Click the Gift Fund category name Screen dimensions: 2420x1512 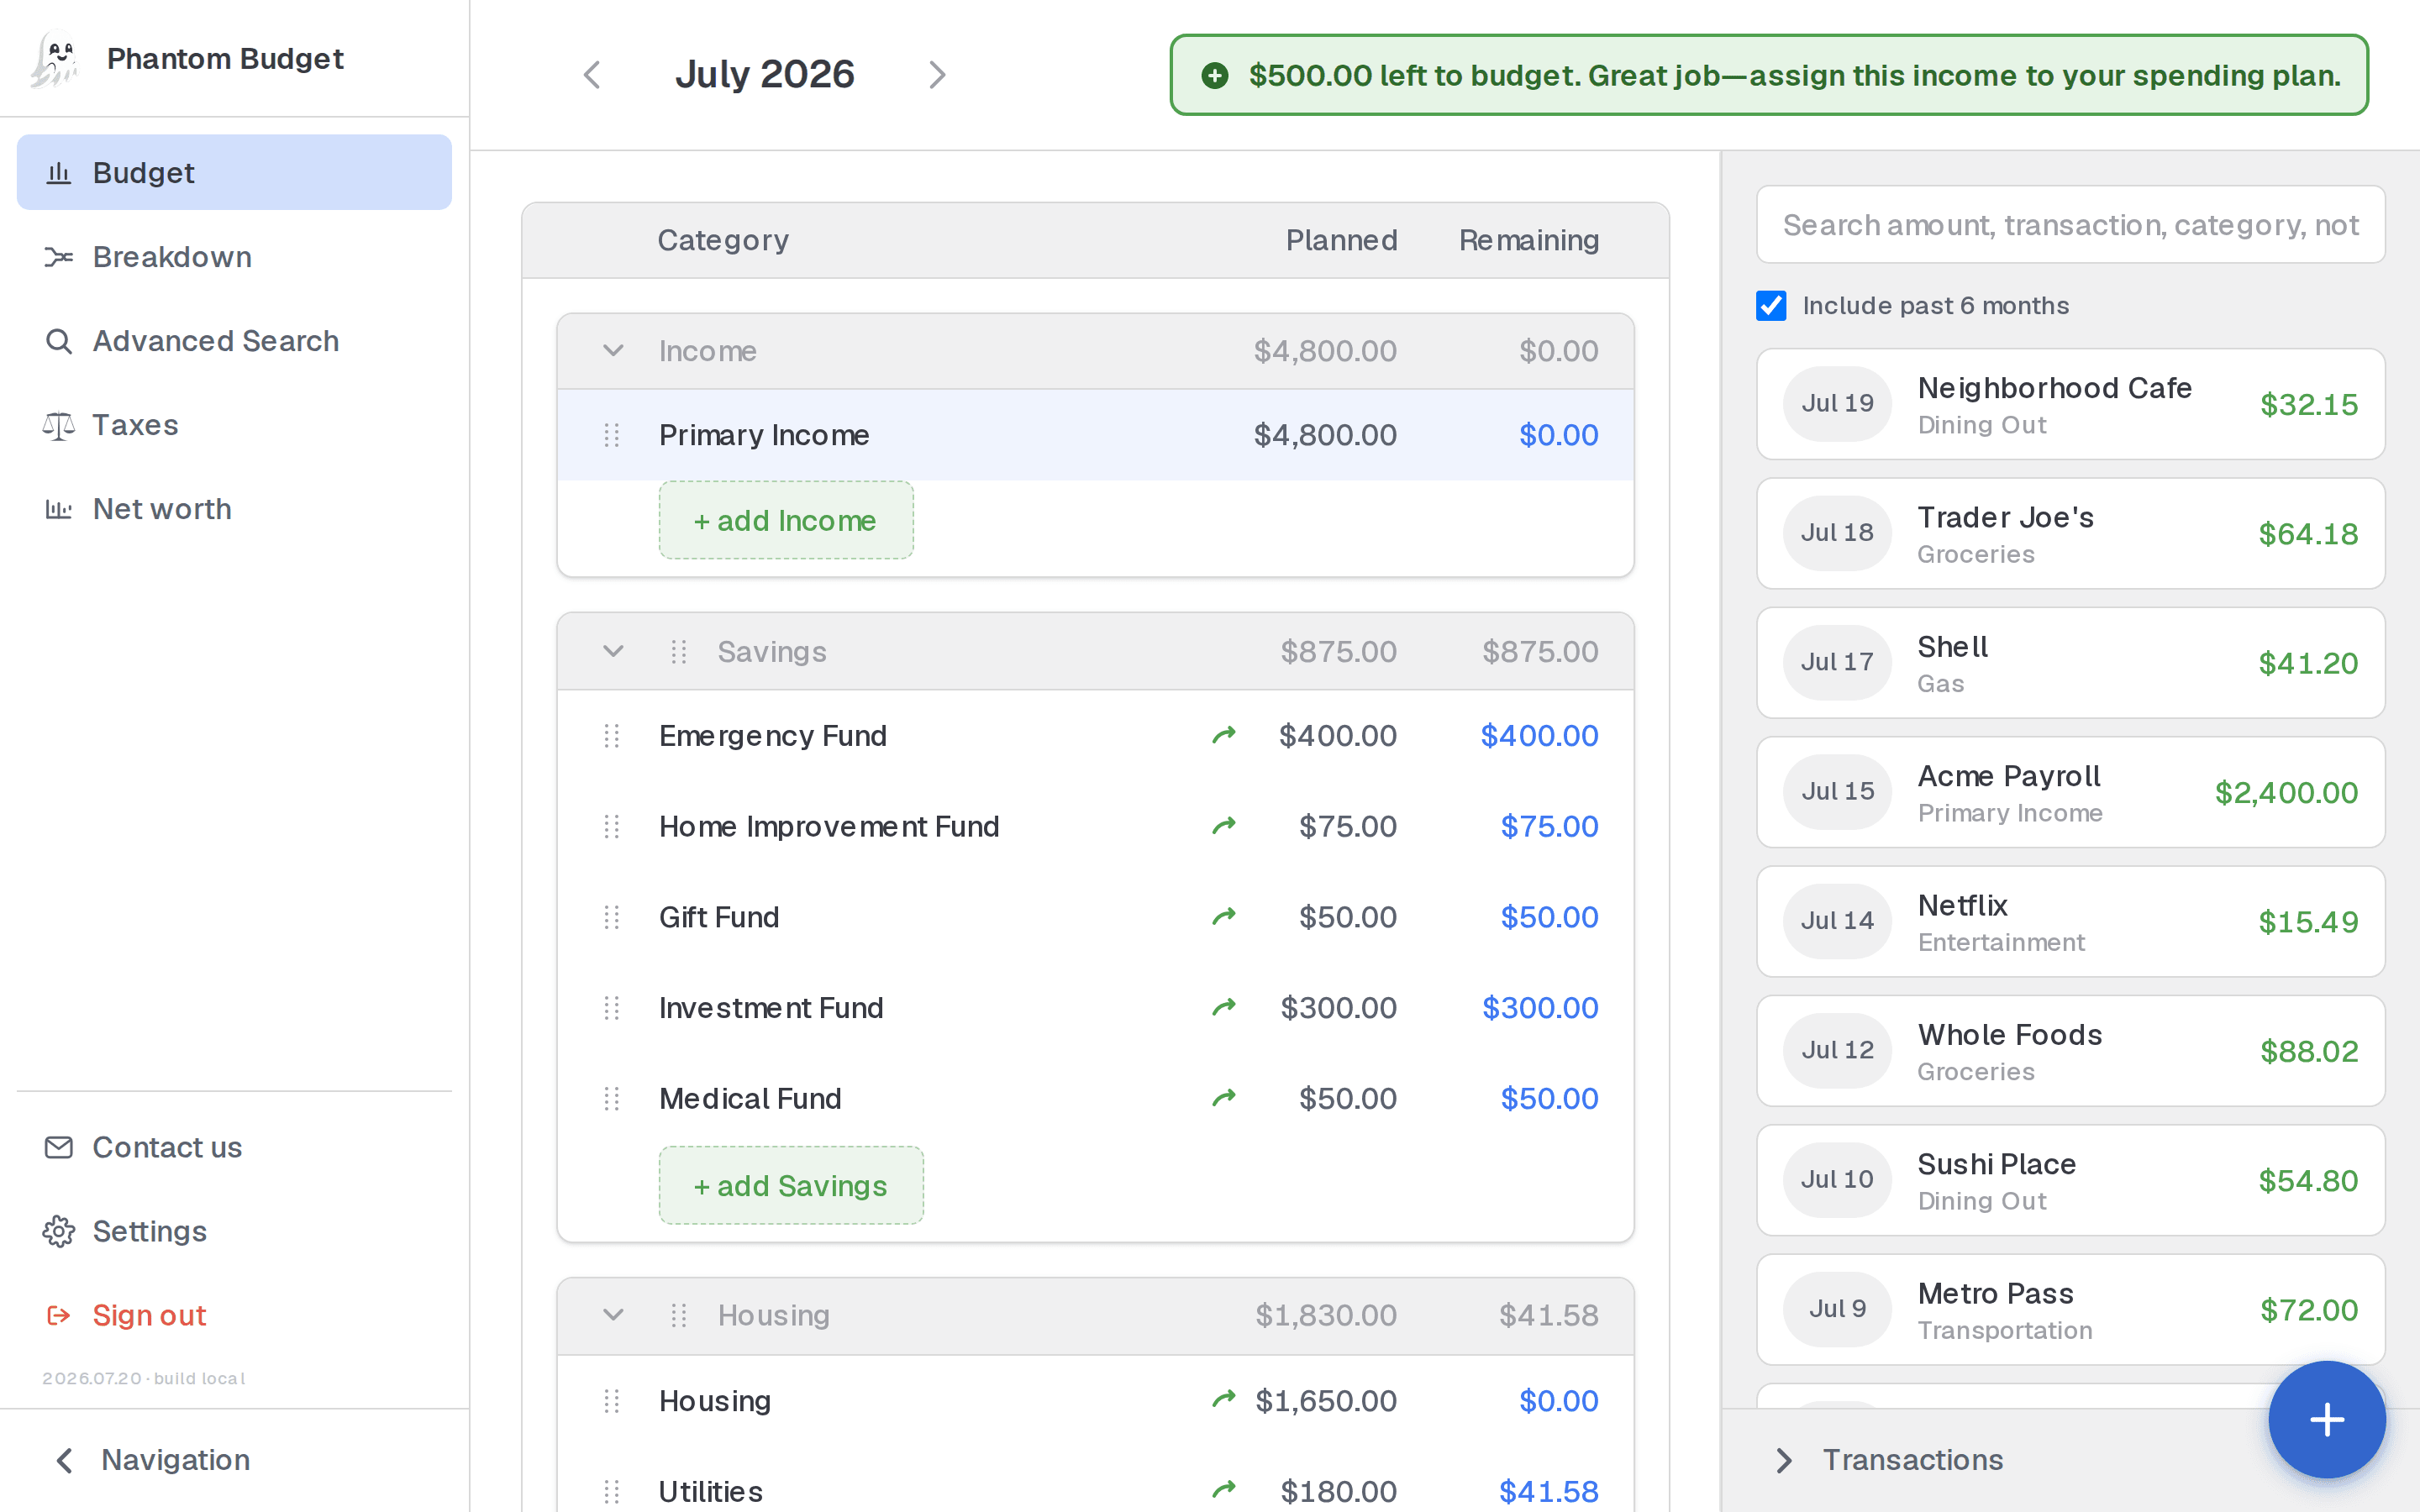[x=719, y=917]
